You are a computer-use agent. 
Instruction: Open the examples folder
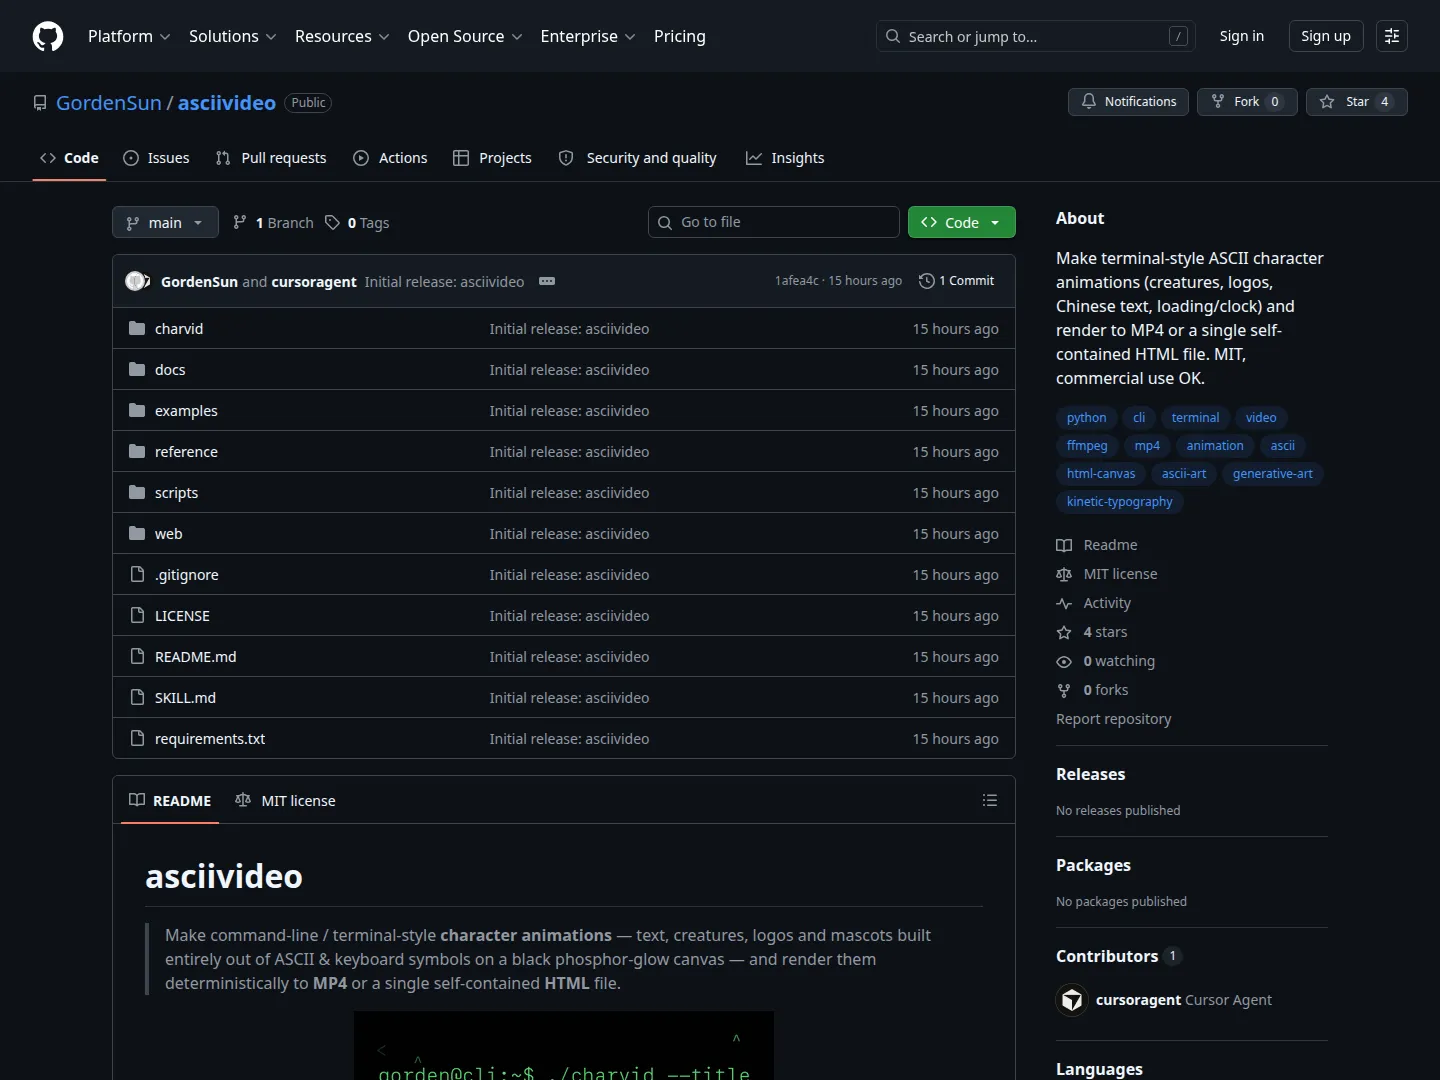[x=186, y=410]
